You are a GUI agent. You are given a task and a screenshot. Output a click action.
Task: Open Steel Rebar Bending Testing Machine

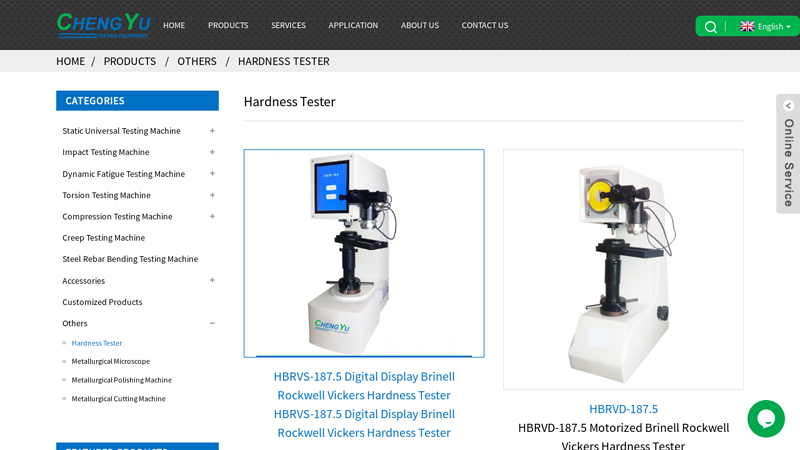pos(130,259)
